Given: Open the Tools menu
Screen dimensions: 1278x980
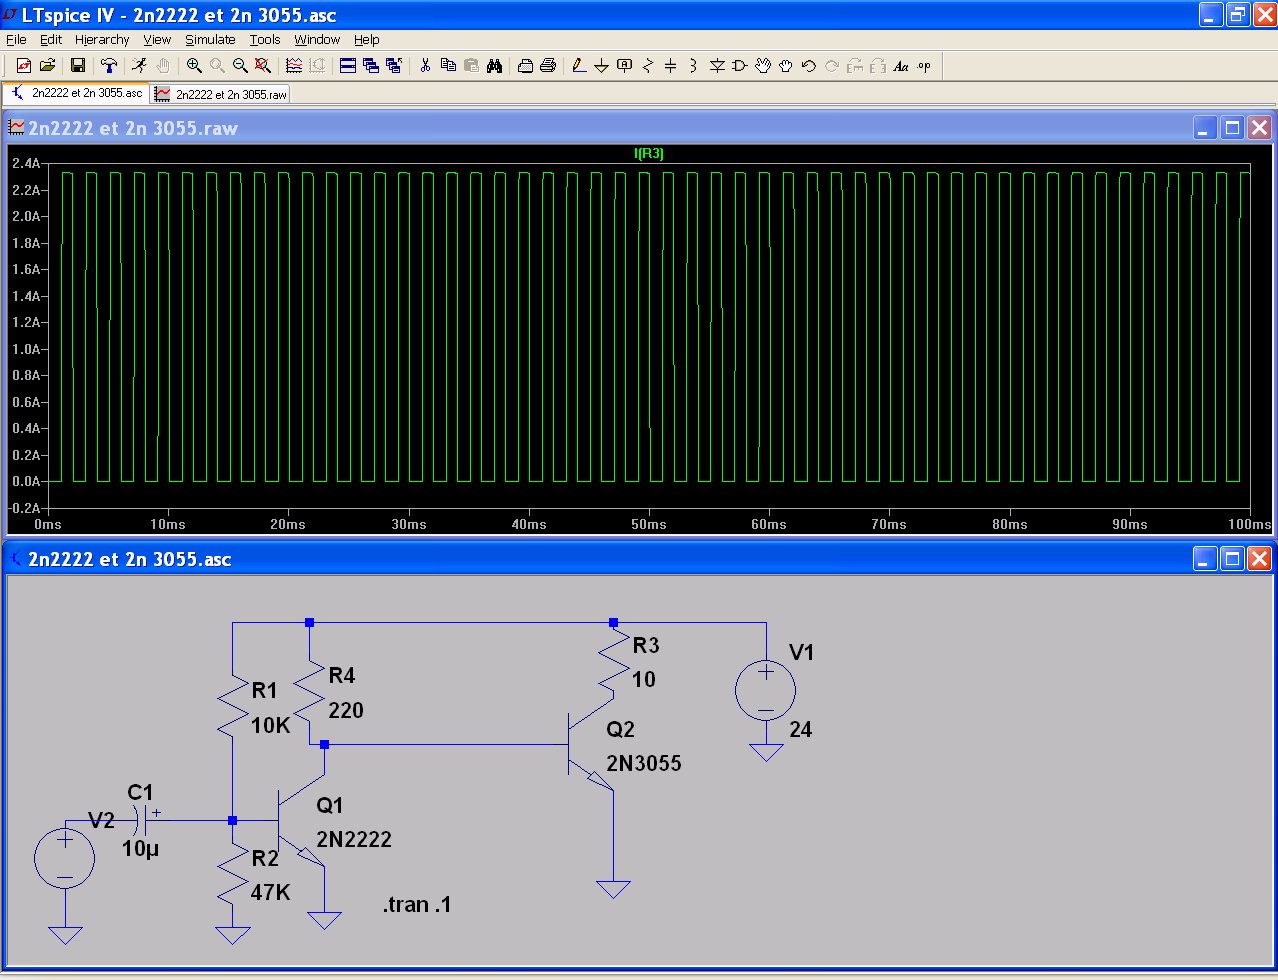Looking at the screenshot, I should click(265, 40).
